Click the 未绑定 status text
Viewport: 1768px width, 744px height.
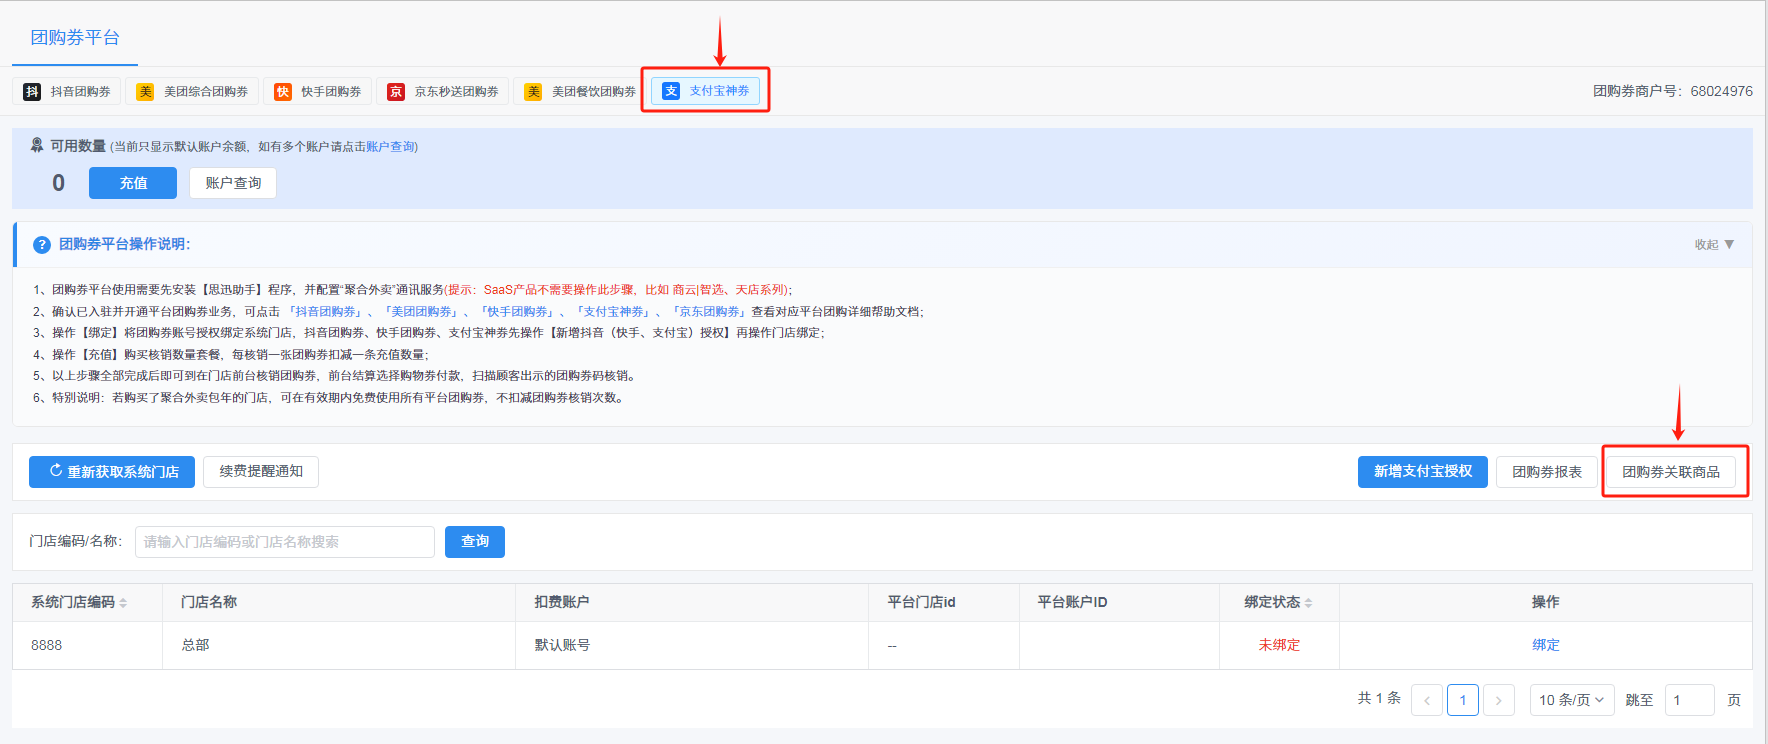pos(1279,645)
